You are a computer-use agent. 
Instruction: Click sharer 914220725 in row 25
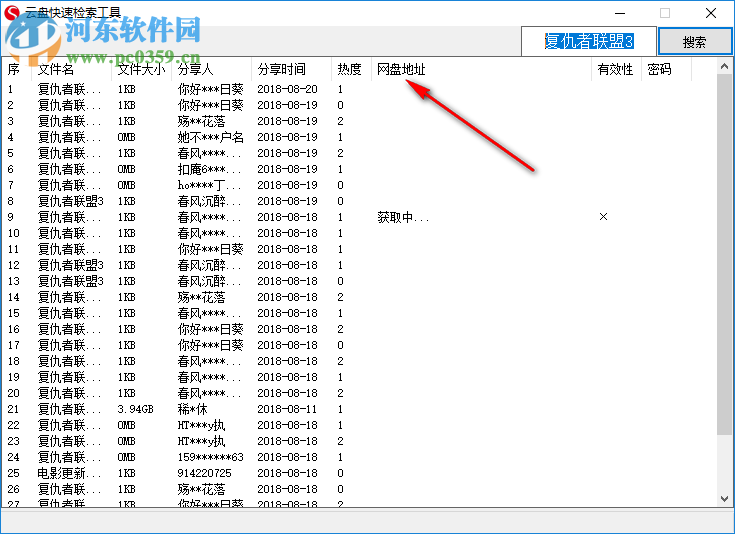[x=204, y=473]
